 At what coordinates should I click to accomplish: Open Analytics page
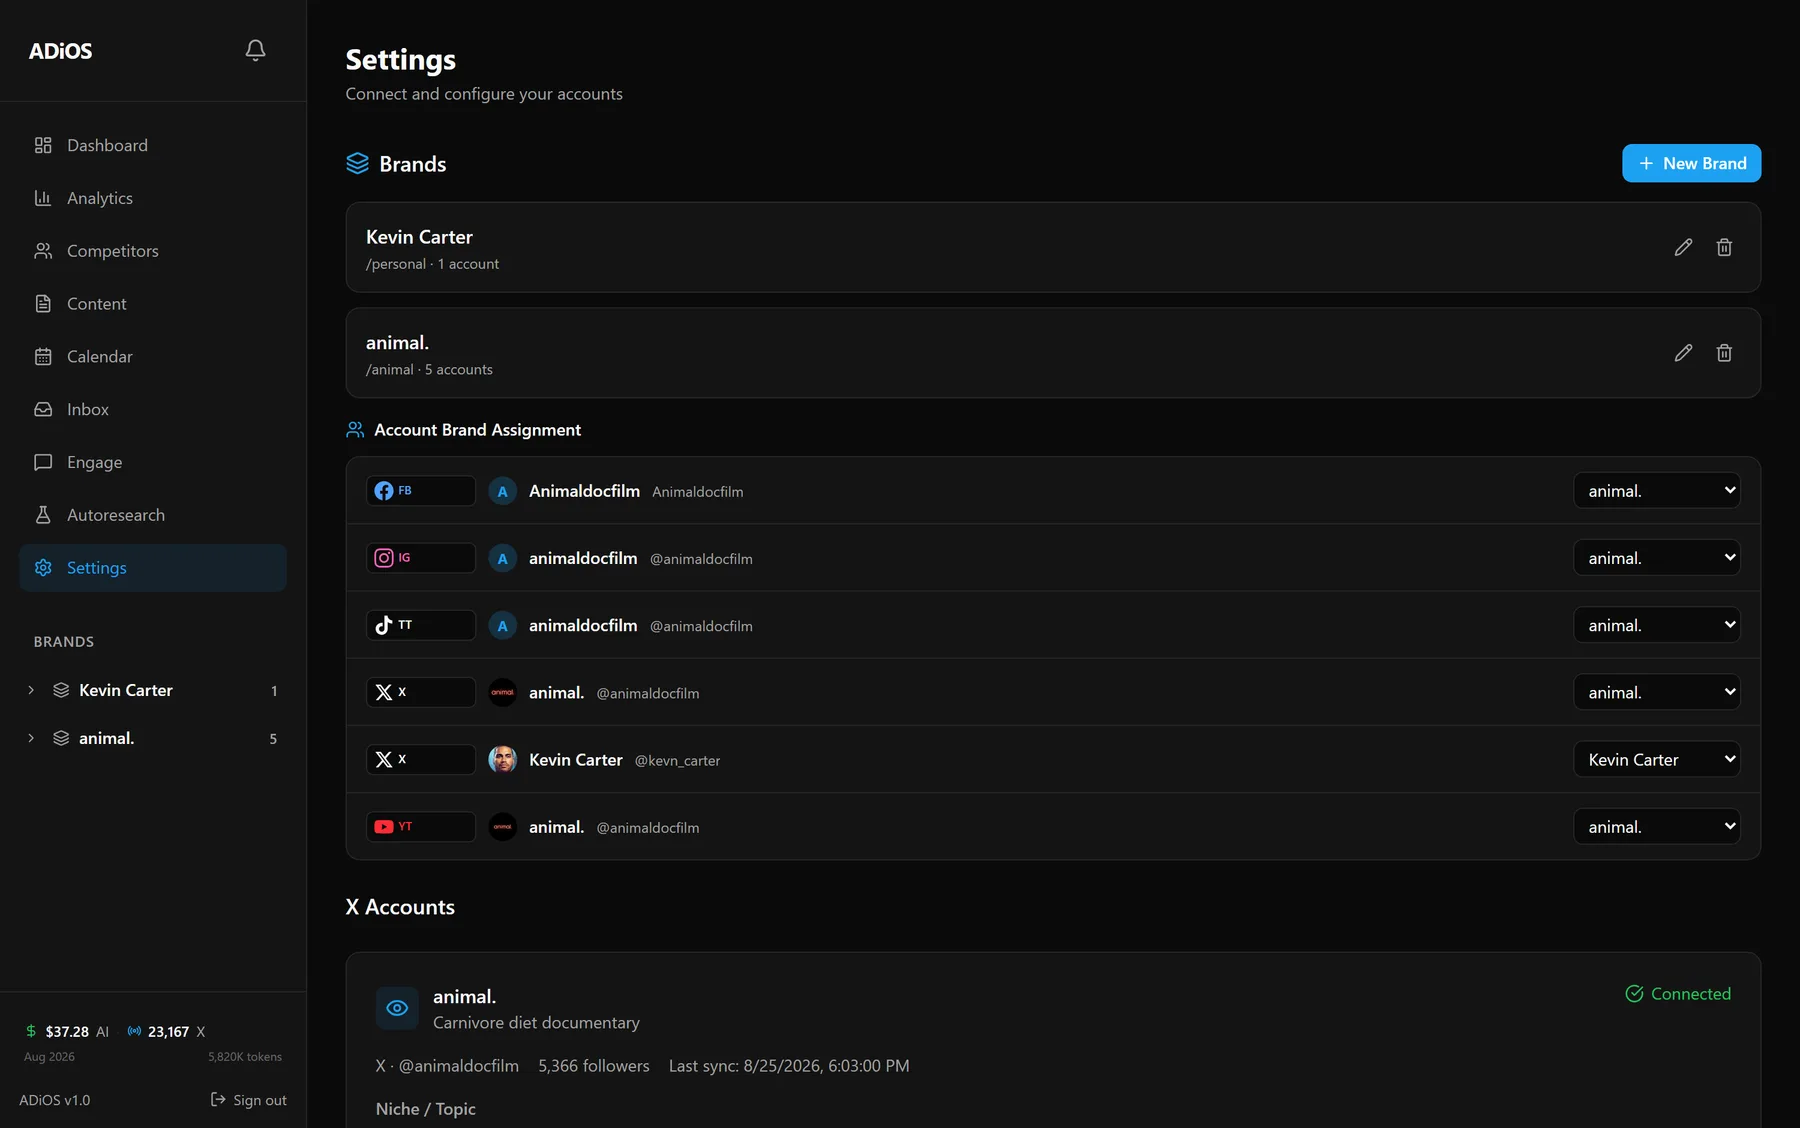pyautogui.click(x=153, y=198)
